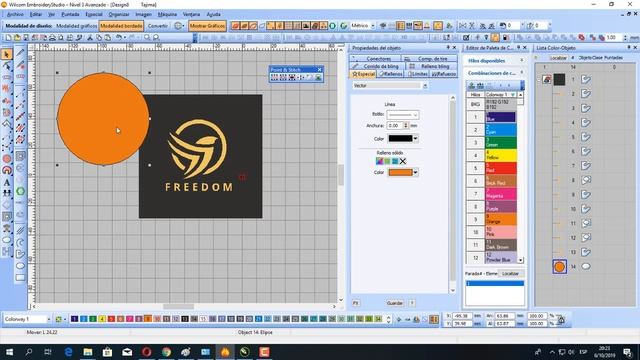Open the line Color dropdown arrow
The image size is (640, 360).
pos(416,138)
